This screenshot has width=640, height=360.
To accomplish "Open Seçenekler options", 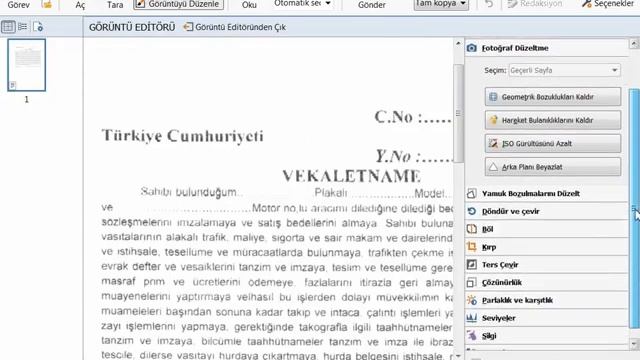I will point(607,4).
